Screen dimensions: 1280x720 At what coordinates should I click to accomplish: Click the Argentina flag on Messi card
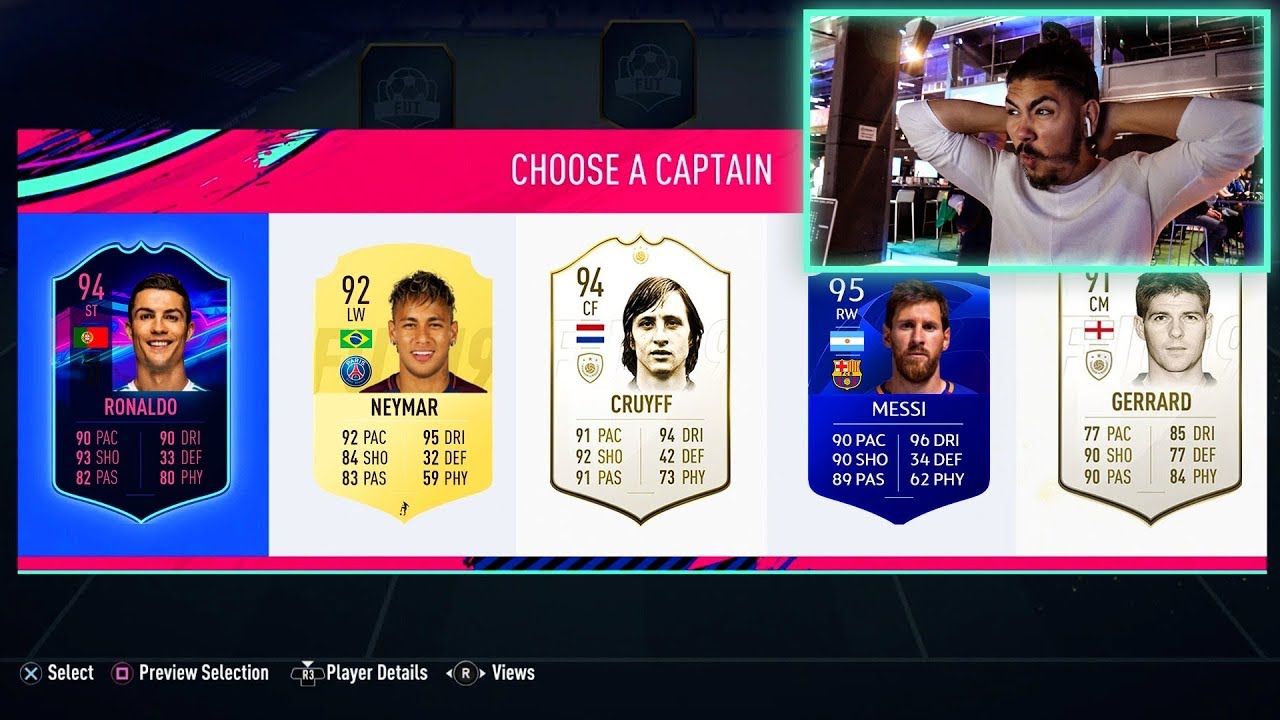point(846,341)
